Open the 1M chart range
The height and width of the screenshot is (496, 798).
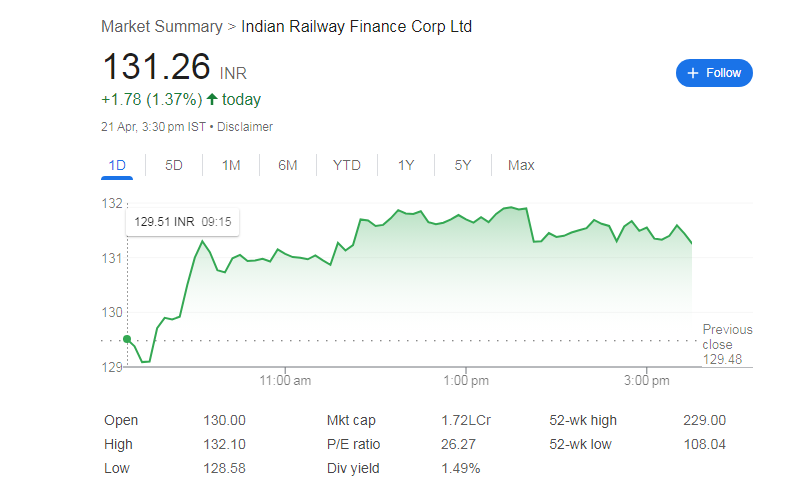click(231, 165)
